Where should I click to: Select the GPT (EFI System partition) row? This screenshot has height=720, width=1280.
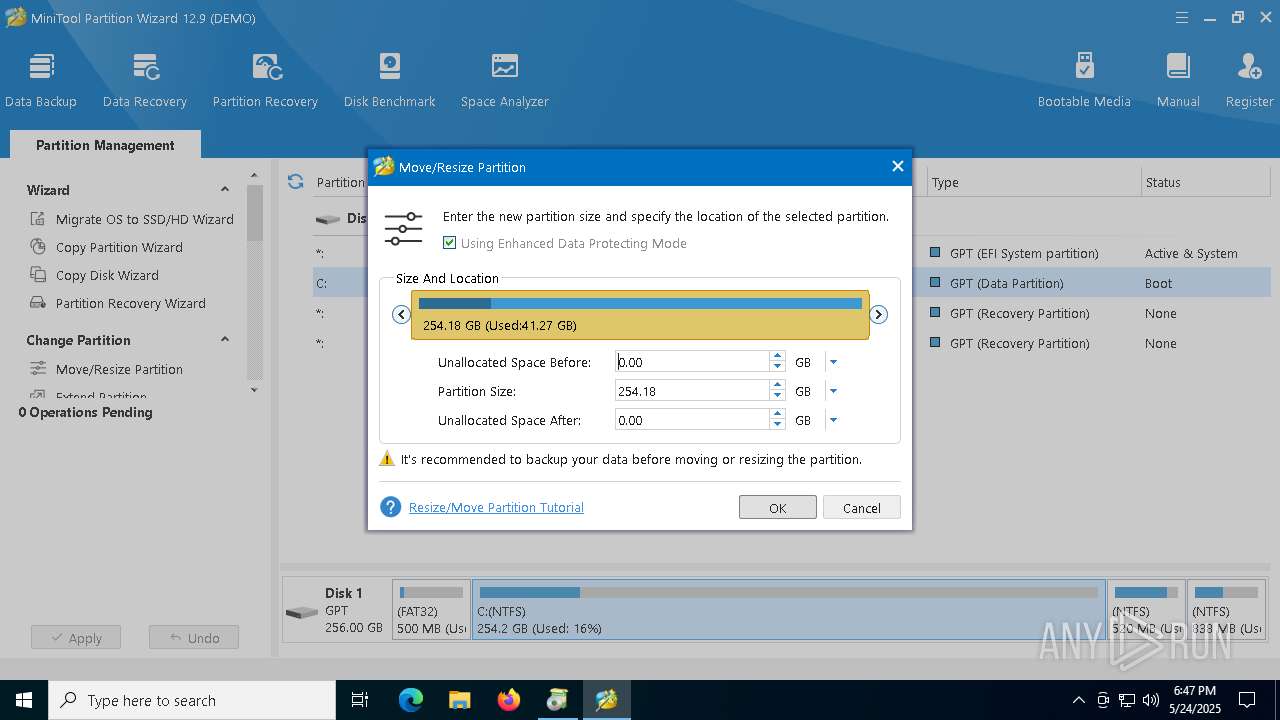(1024, 253)
